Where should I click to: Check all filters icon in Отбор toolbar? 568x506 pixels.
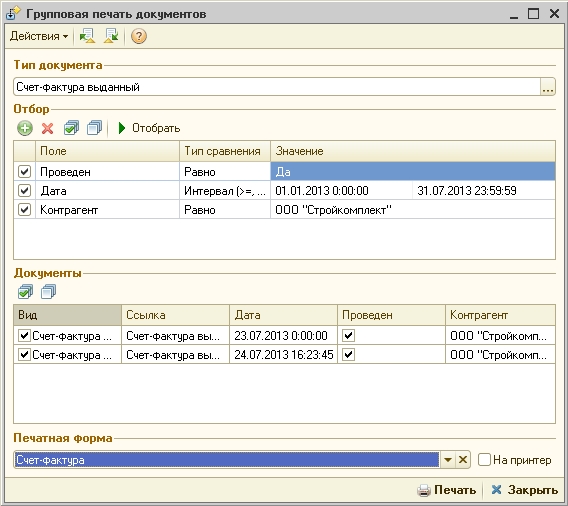point(71,128)
